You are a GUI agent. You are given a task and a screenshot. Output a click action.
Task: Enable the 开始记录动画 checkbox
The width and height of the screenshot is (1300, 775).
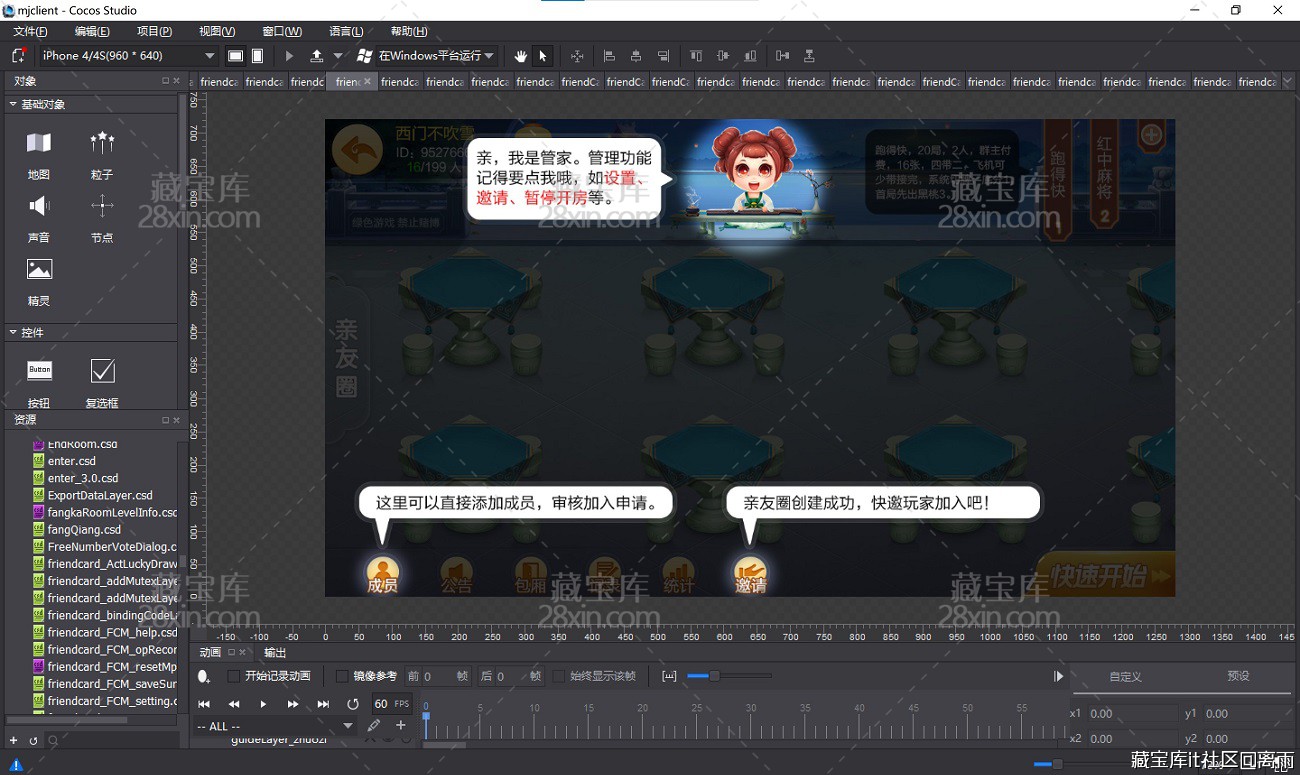(234, 676)
